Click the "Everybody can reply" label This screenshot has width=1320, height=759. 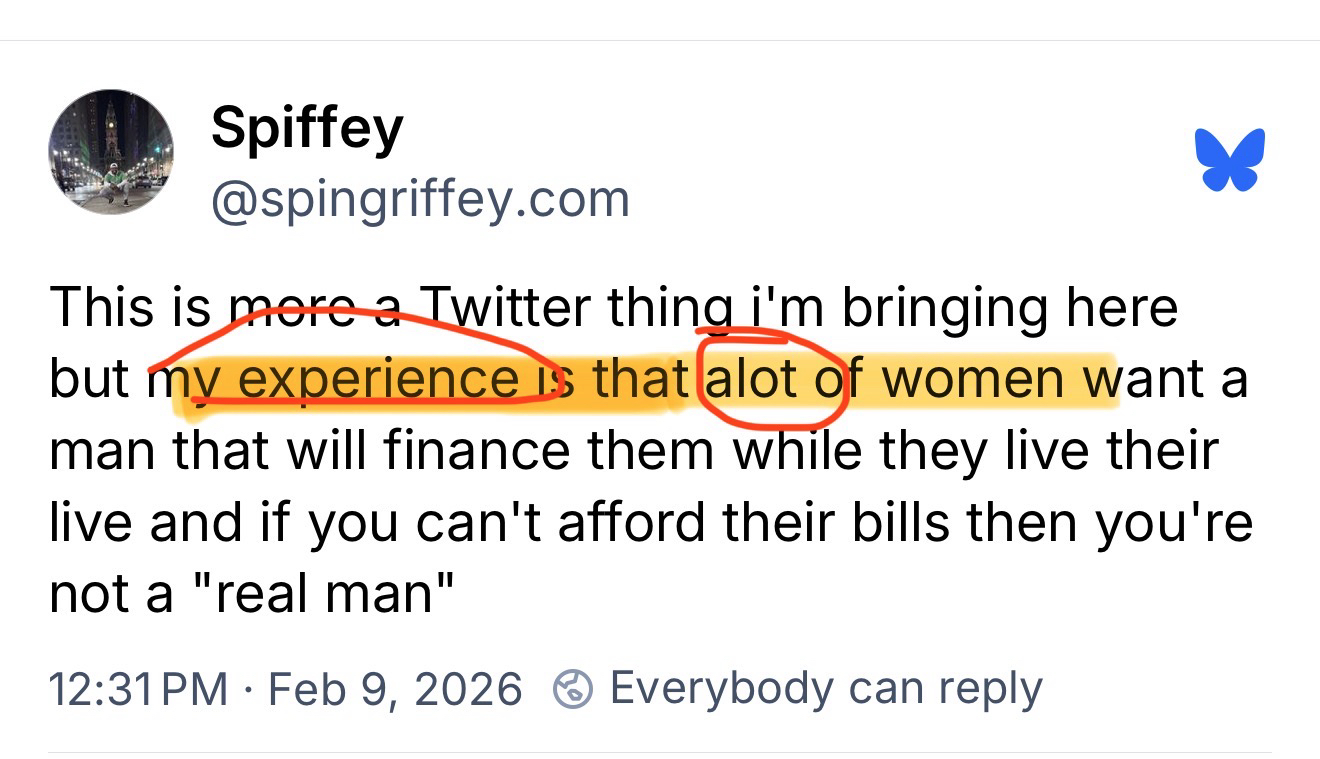[825, 688]
